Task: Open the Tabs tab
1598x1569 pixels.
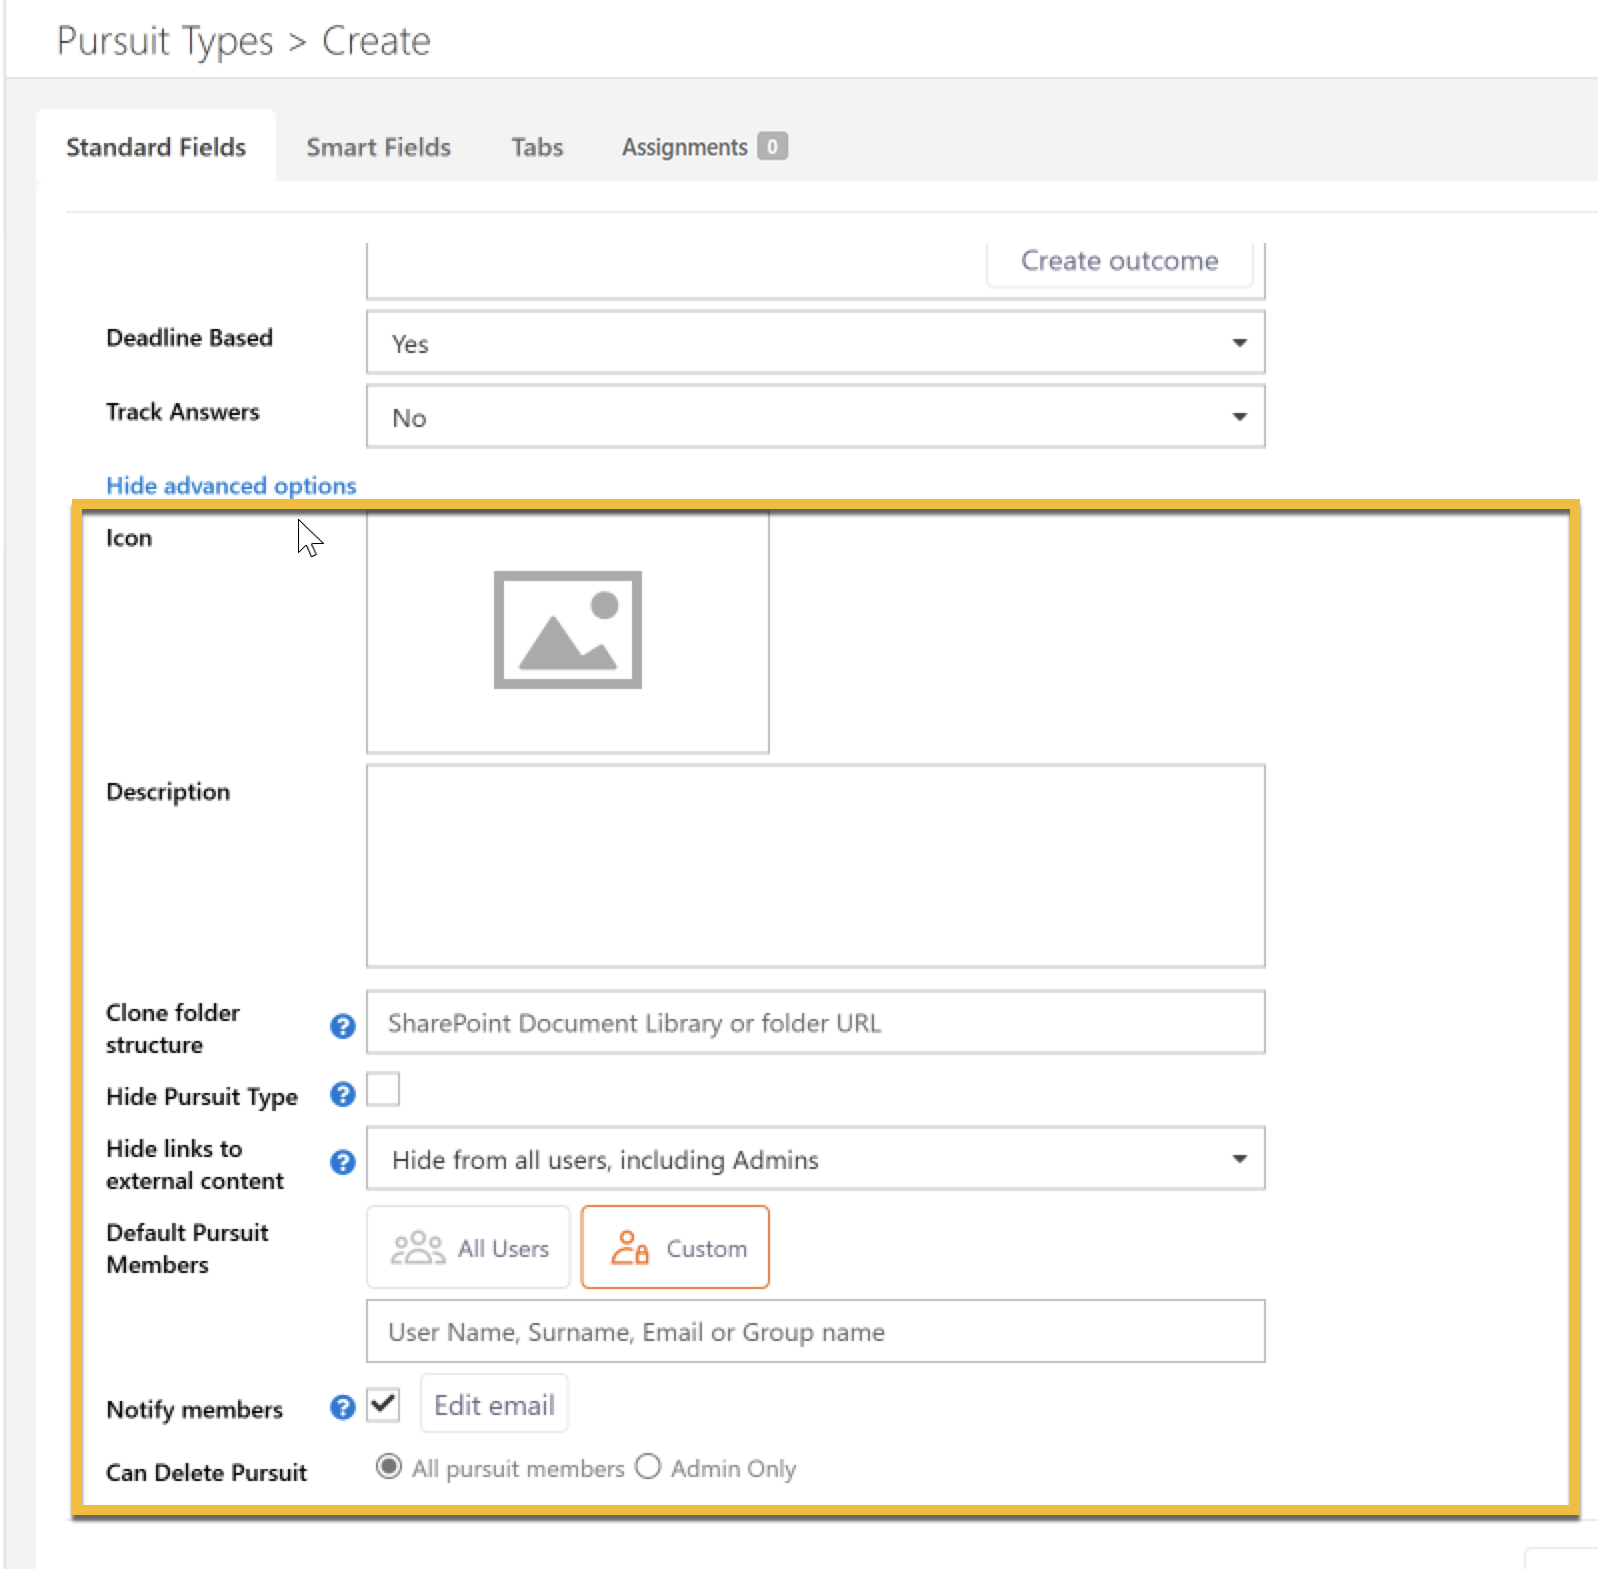Action: click(x=537, y=147)
